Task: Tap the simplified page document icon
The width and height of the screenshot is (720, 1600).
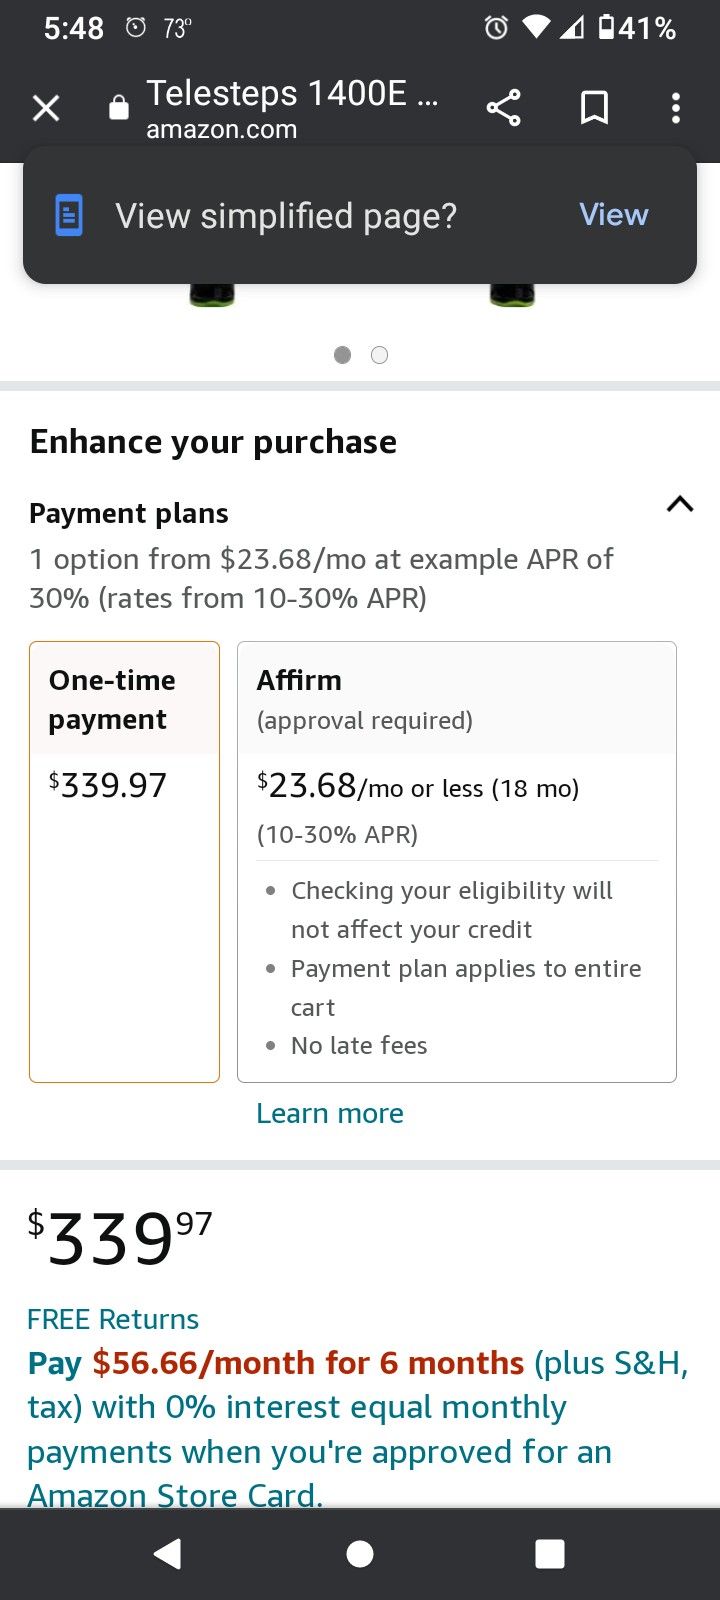Action: coord(69,215)
